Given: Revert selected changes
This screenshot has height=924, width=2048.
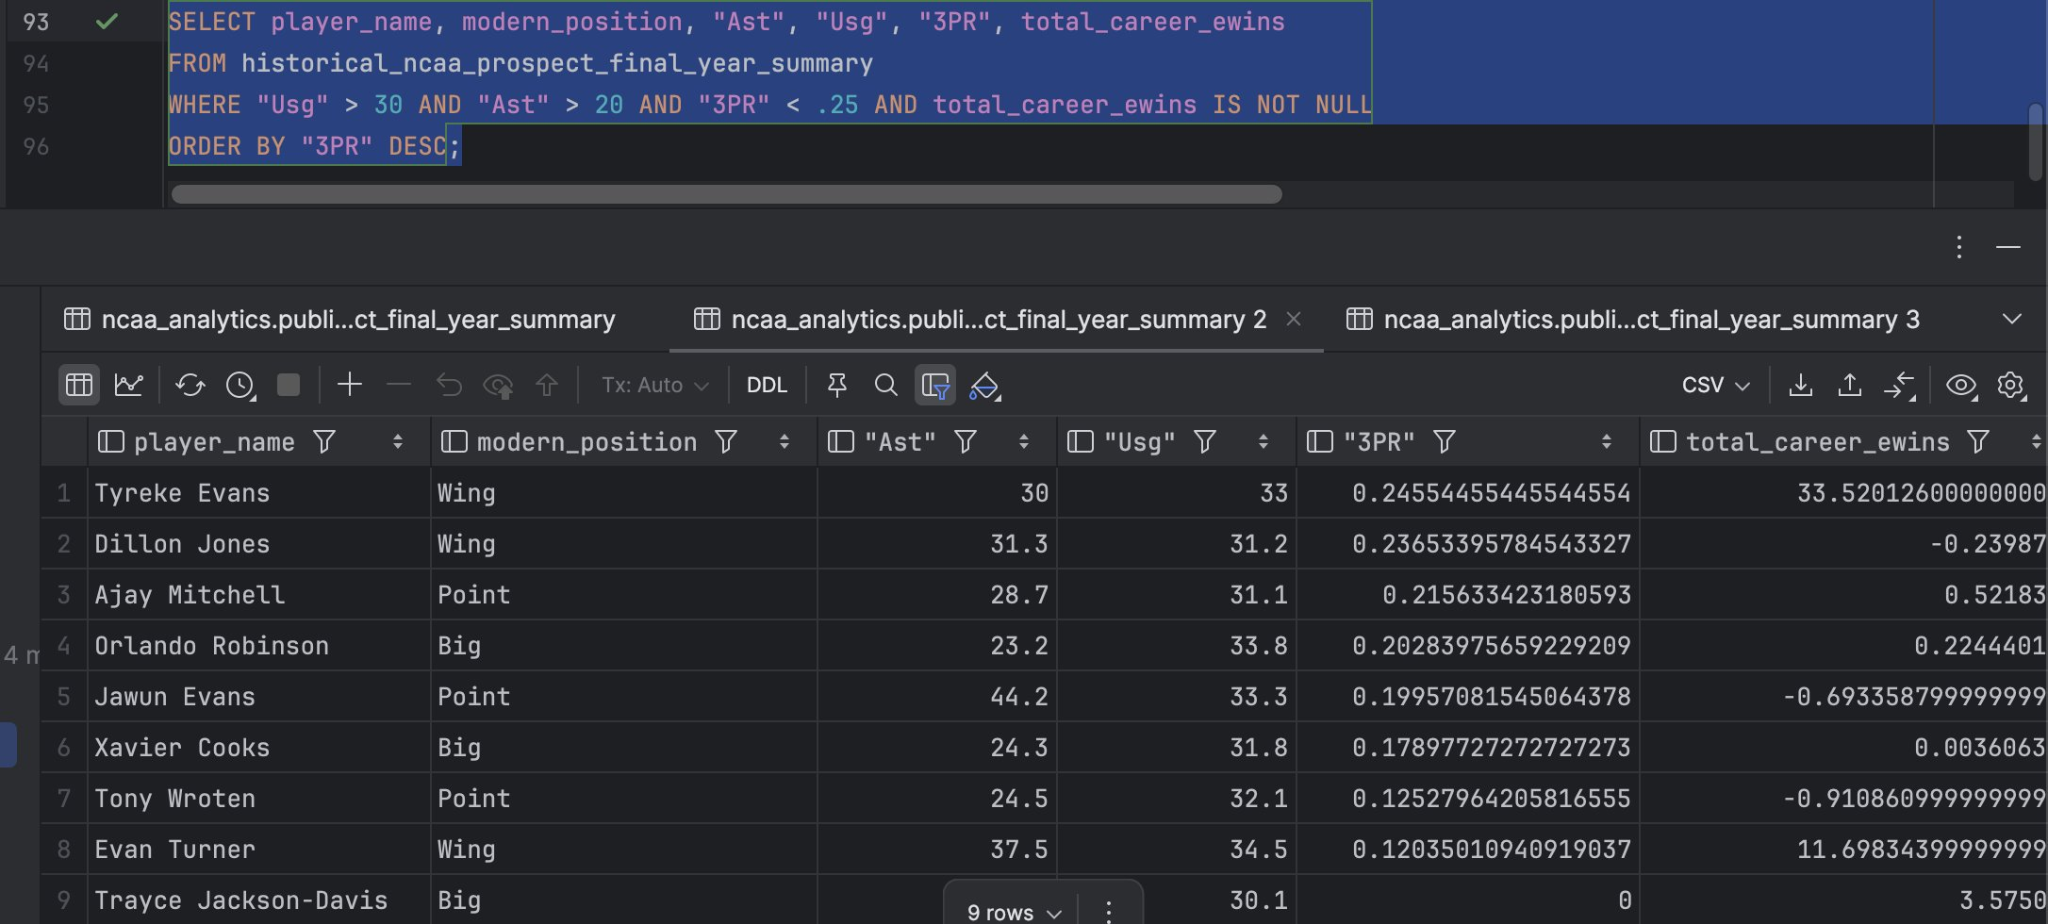Looking at the screenshot, I should tap(449, 385).
